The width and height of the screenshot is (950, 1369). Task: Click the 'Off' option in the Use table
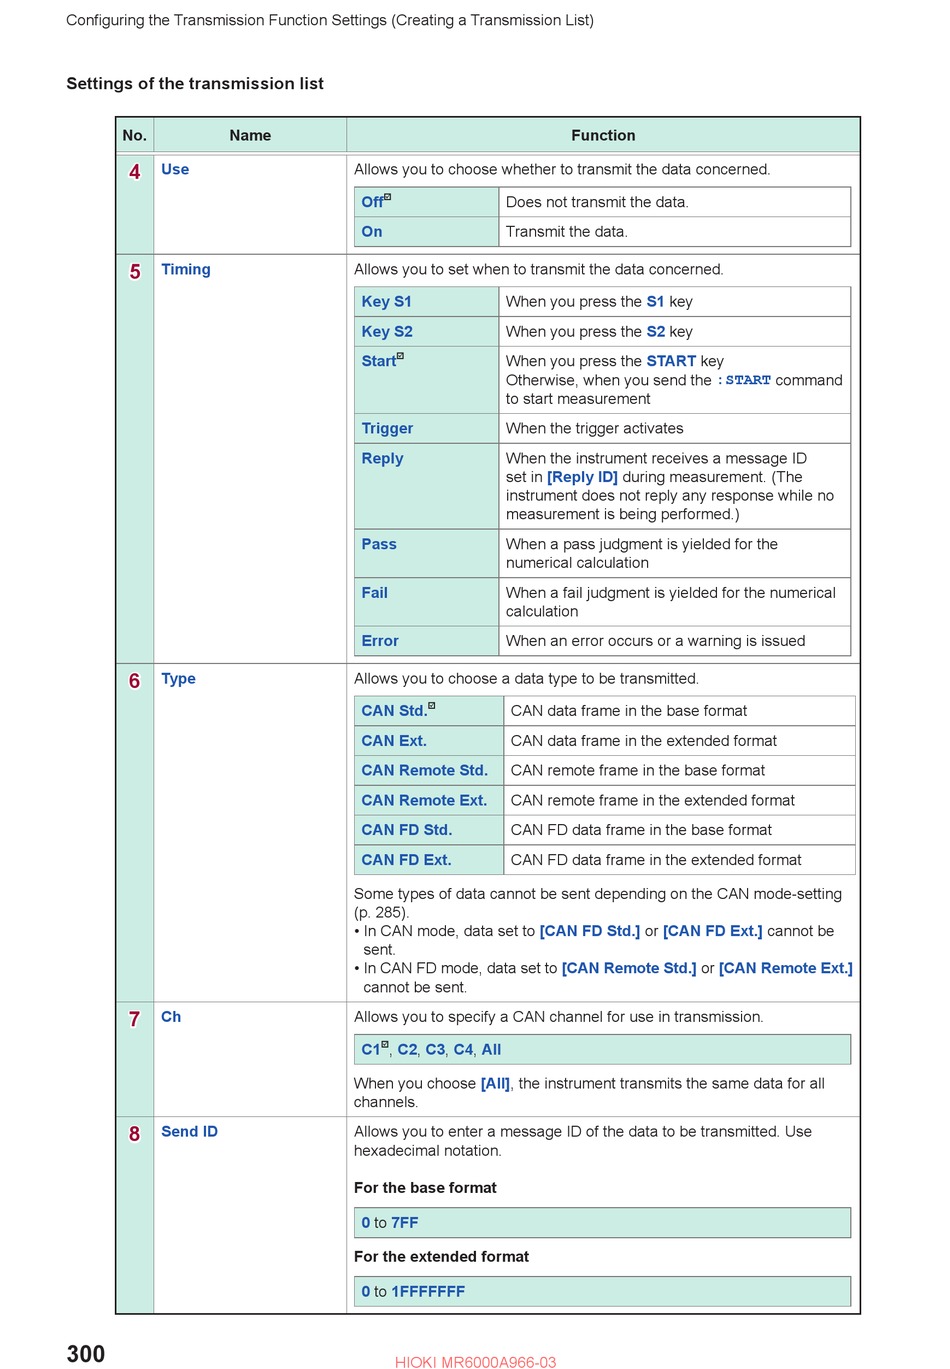coord(372,202)
